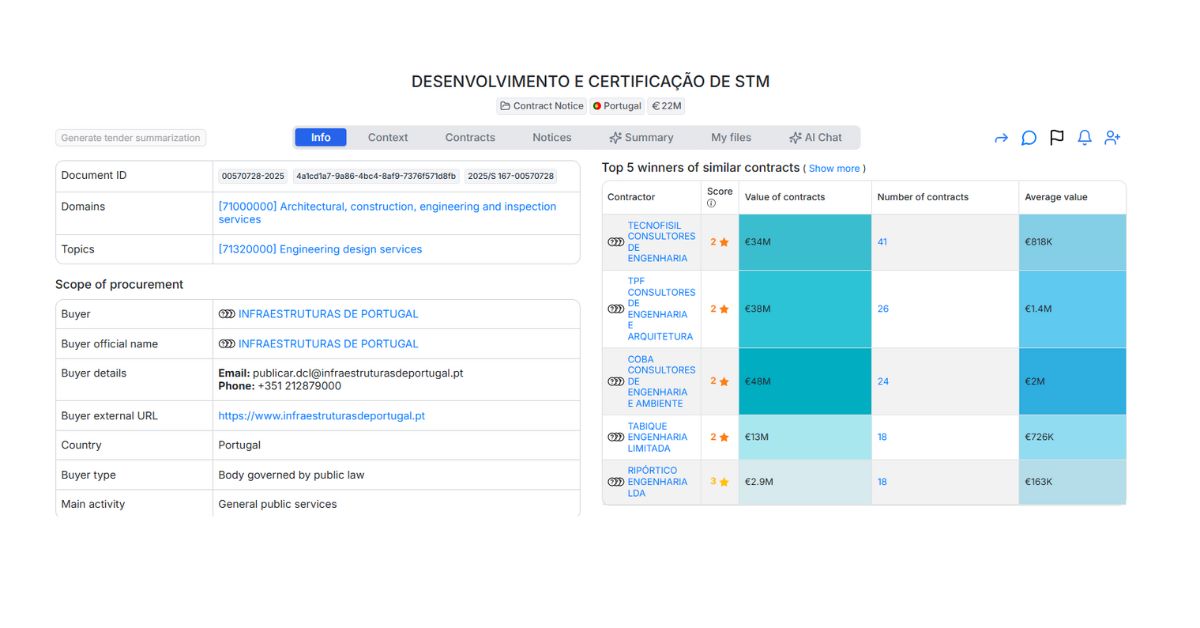Open the Contracts tab
Viewport: 1200px width, 628px height.
pyautogui.click(x=470, y=138)
